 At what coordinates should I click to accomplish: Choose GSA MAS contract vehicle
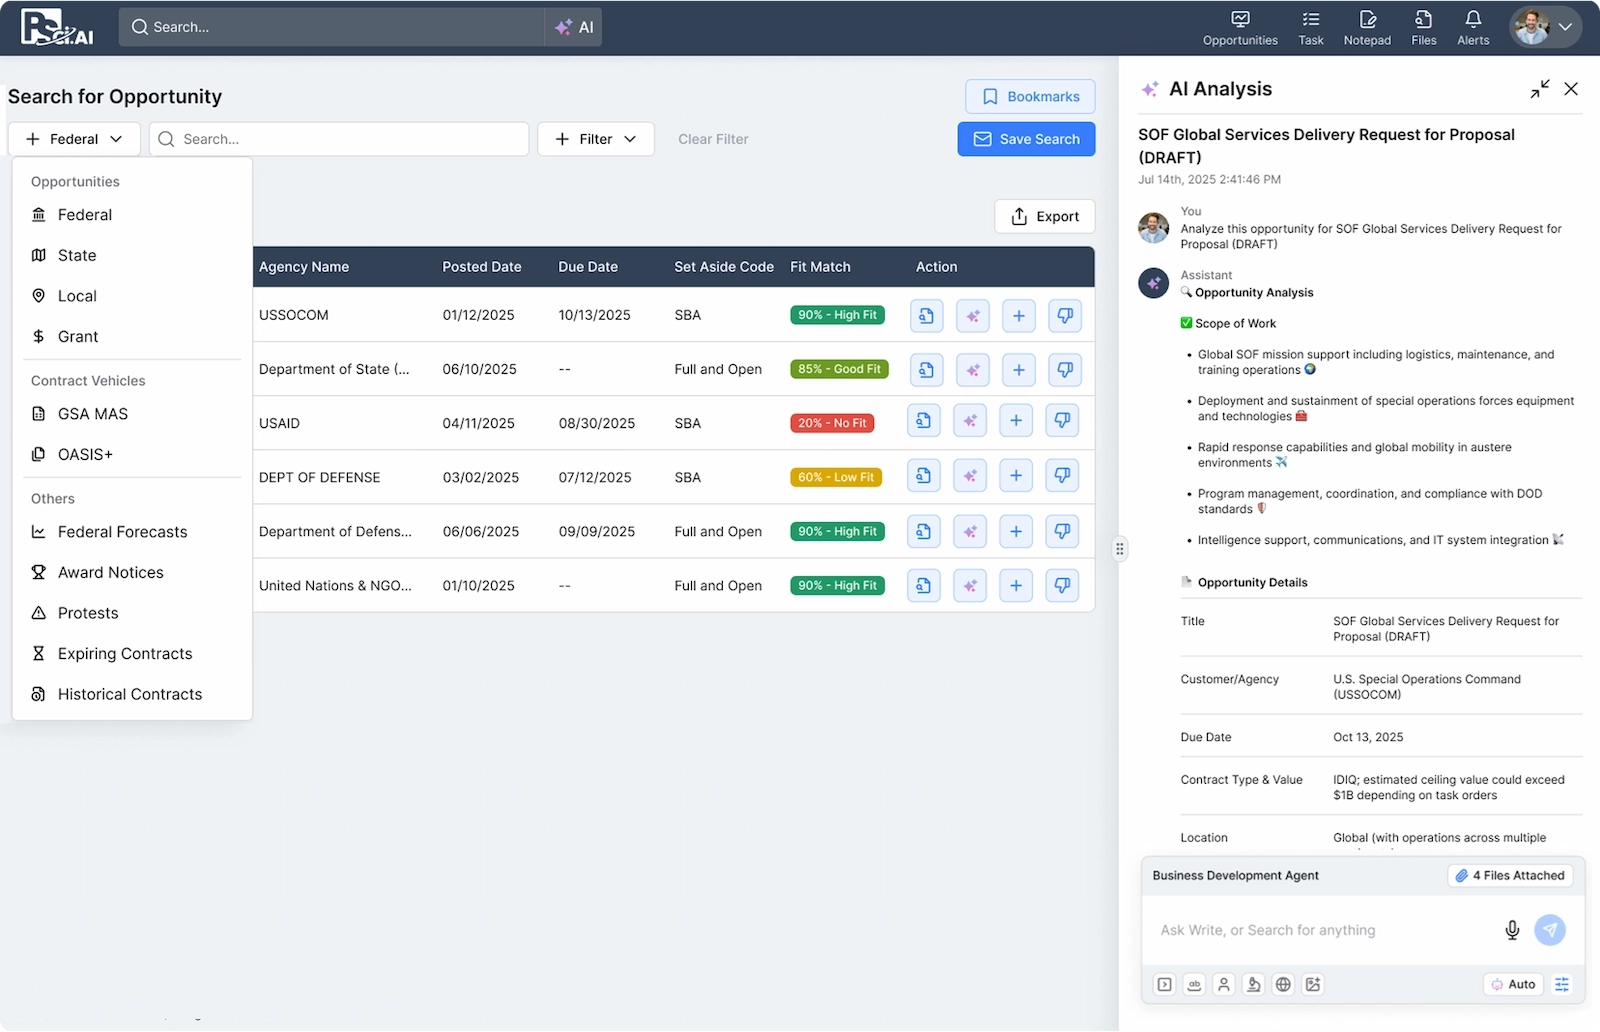pyautogui.click(x=132, y=414)
